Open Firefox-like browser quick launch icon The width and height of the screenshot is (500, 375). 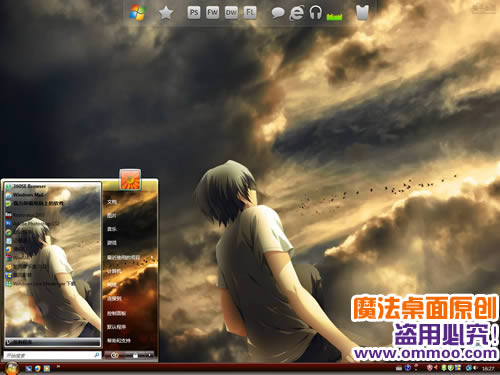38,368
